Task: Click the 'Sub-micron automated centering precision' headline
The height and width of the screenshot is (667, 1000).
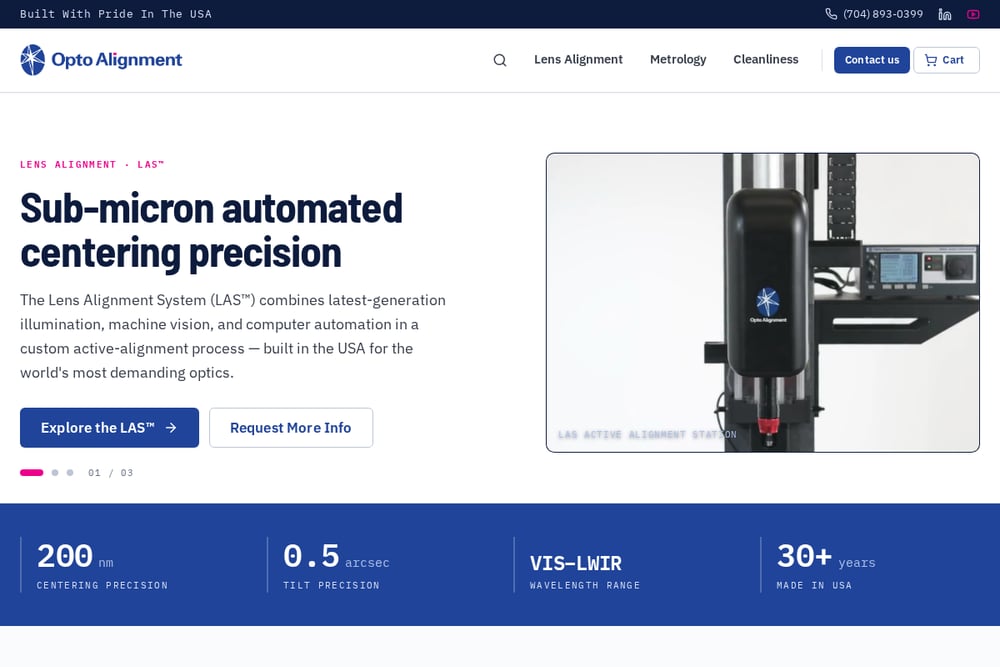Action: [211, 230]
